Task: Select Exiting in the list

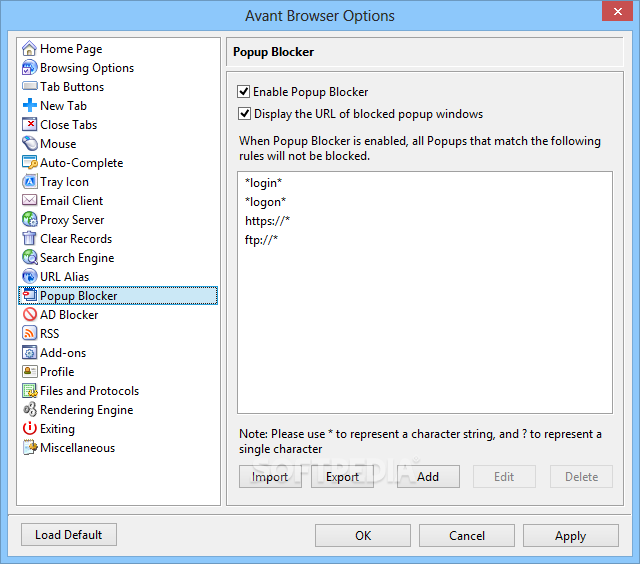Action: (x=57, y=429)
